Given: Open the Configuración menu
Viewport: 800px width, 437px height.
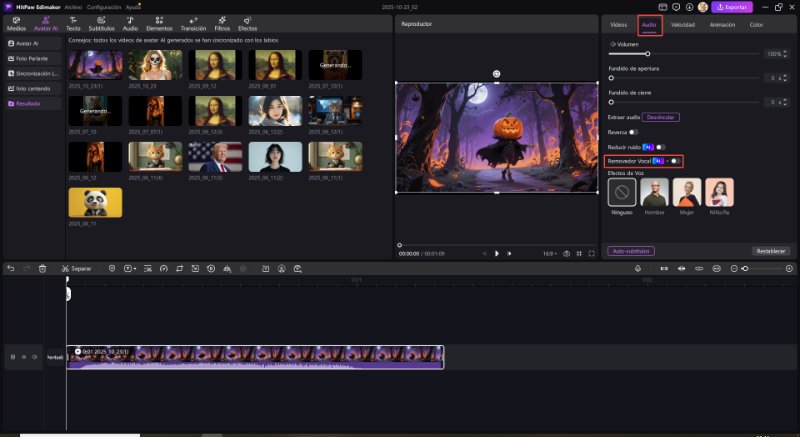Looking at the screenshot, I should (104, 6).
